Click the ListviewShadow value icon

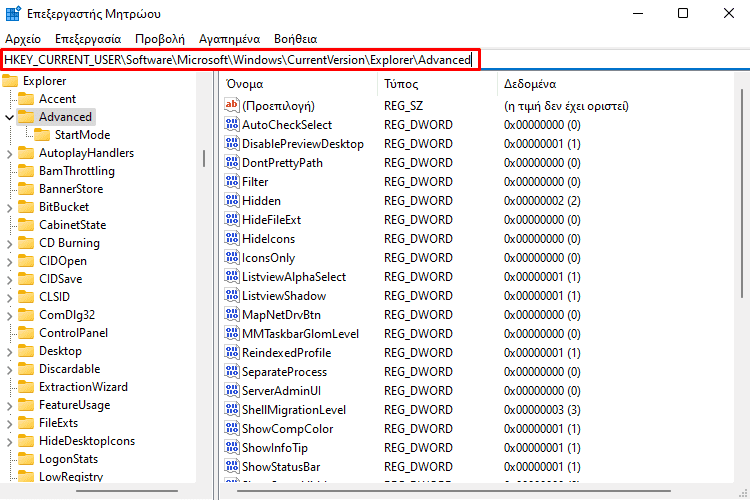tap(232, 296)
